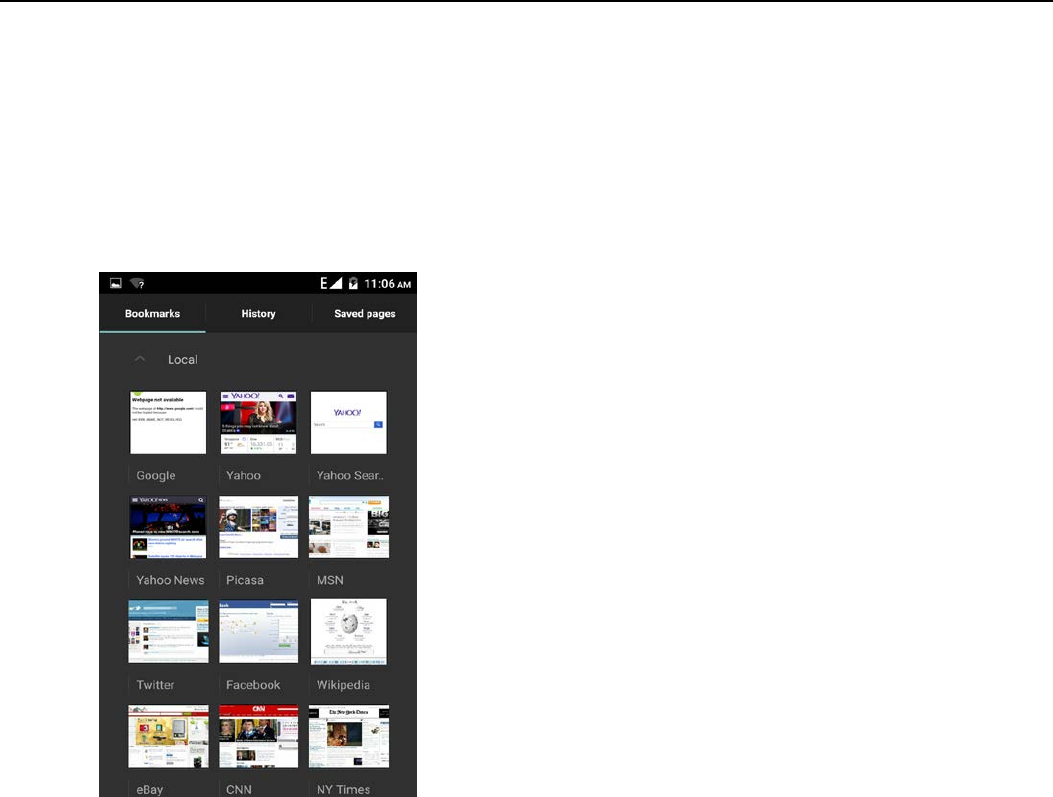Click the Wikipedia bookmark label
Image resolution: width=1053 pixels, height=797 pixels.
[x=343, y=685]
